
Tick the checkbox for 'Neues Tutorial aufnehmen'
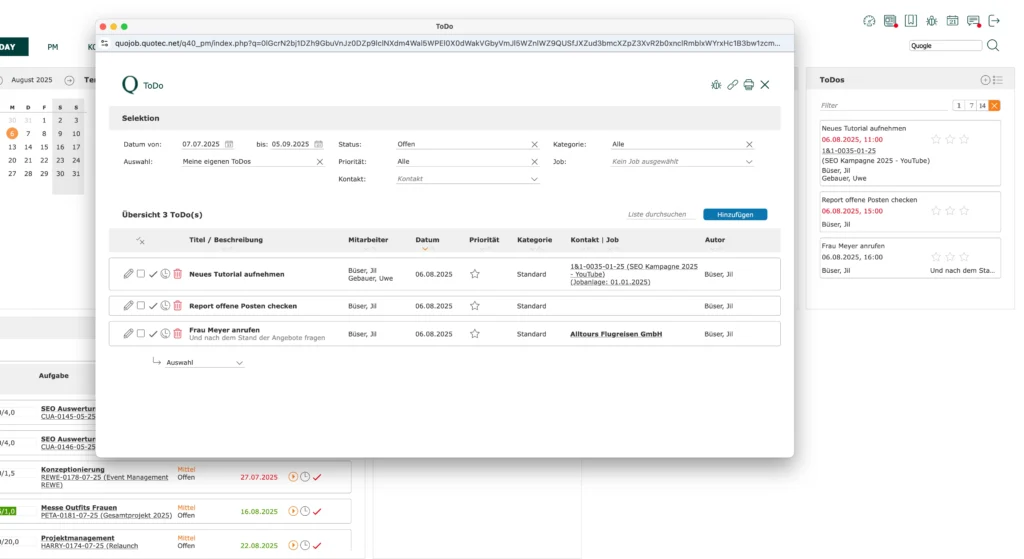[140, 274]
